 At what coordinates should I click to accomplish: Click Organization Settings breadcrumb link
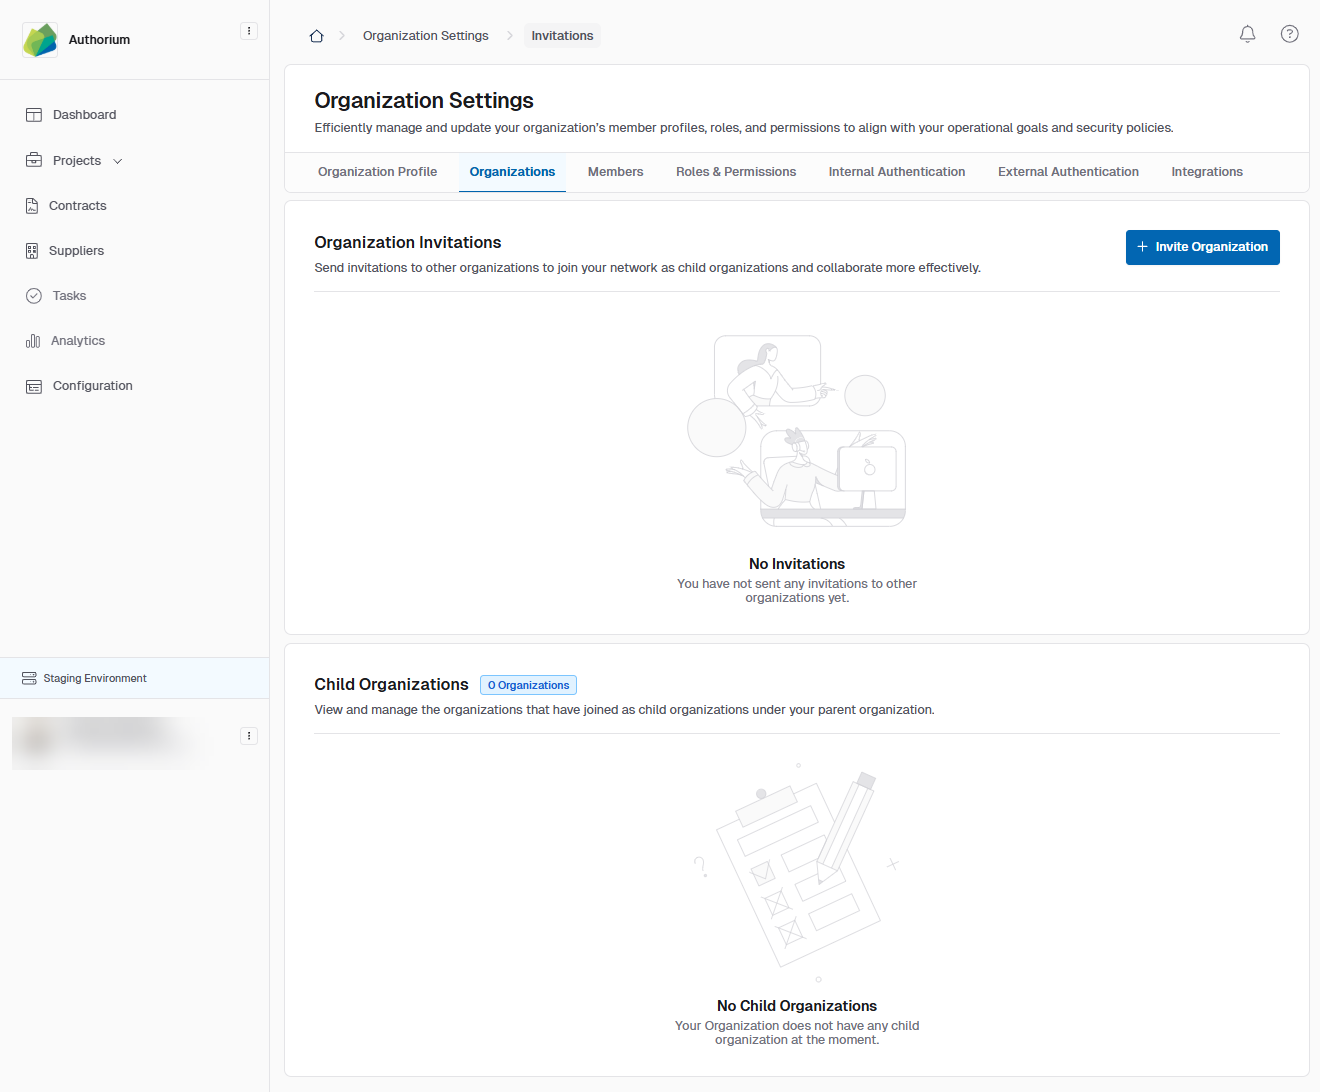pos(425,36)
